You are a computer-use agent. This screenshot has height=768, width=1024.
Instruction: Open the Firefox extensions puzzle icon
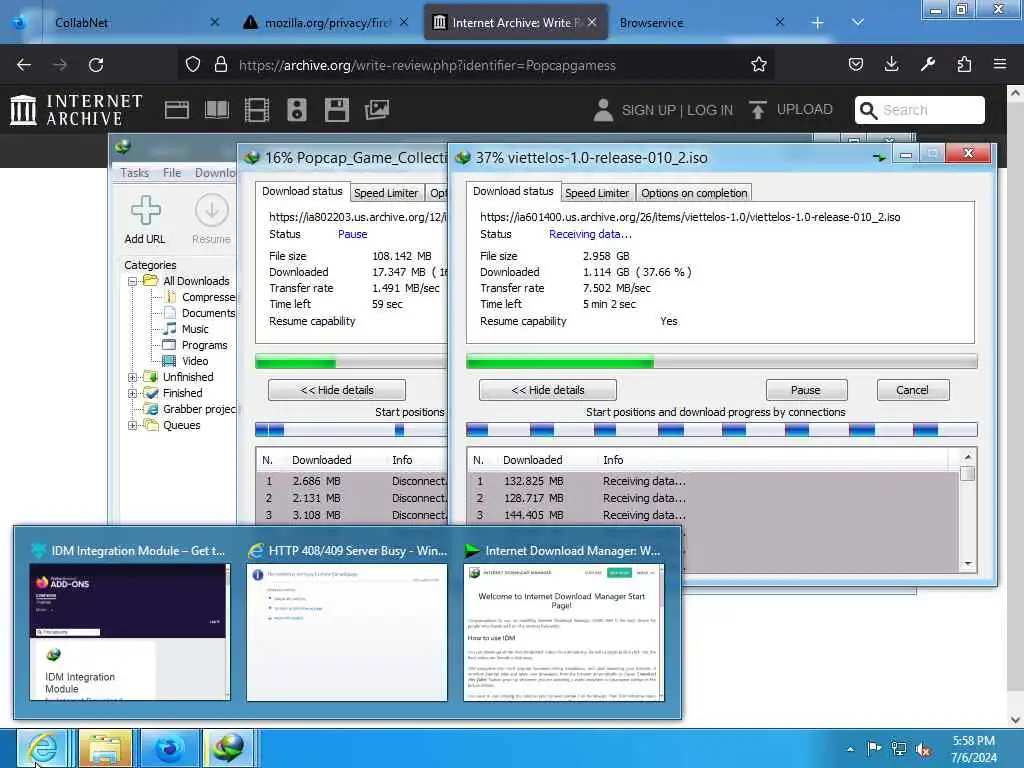964,65
